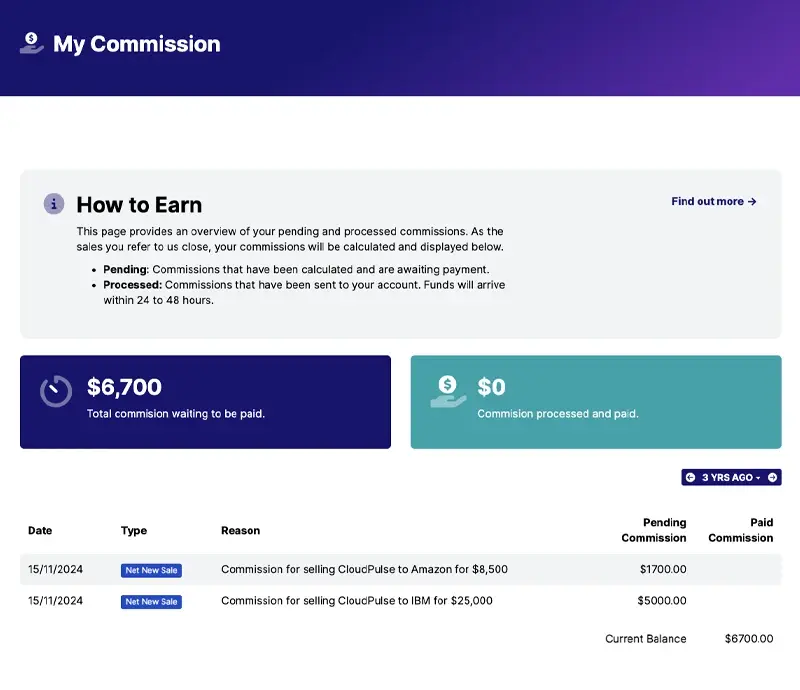Click the Pending Commission column header
800x690 pixels.
[x=654, y=530]
